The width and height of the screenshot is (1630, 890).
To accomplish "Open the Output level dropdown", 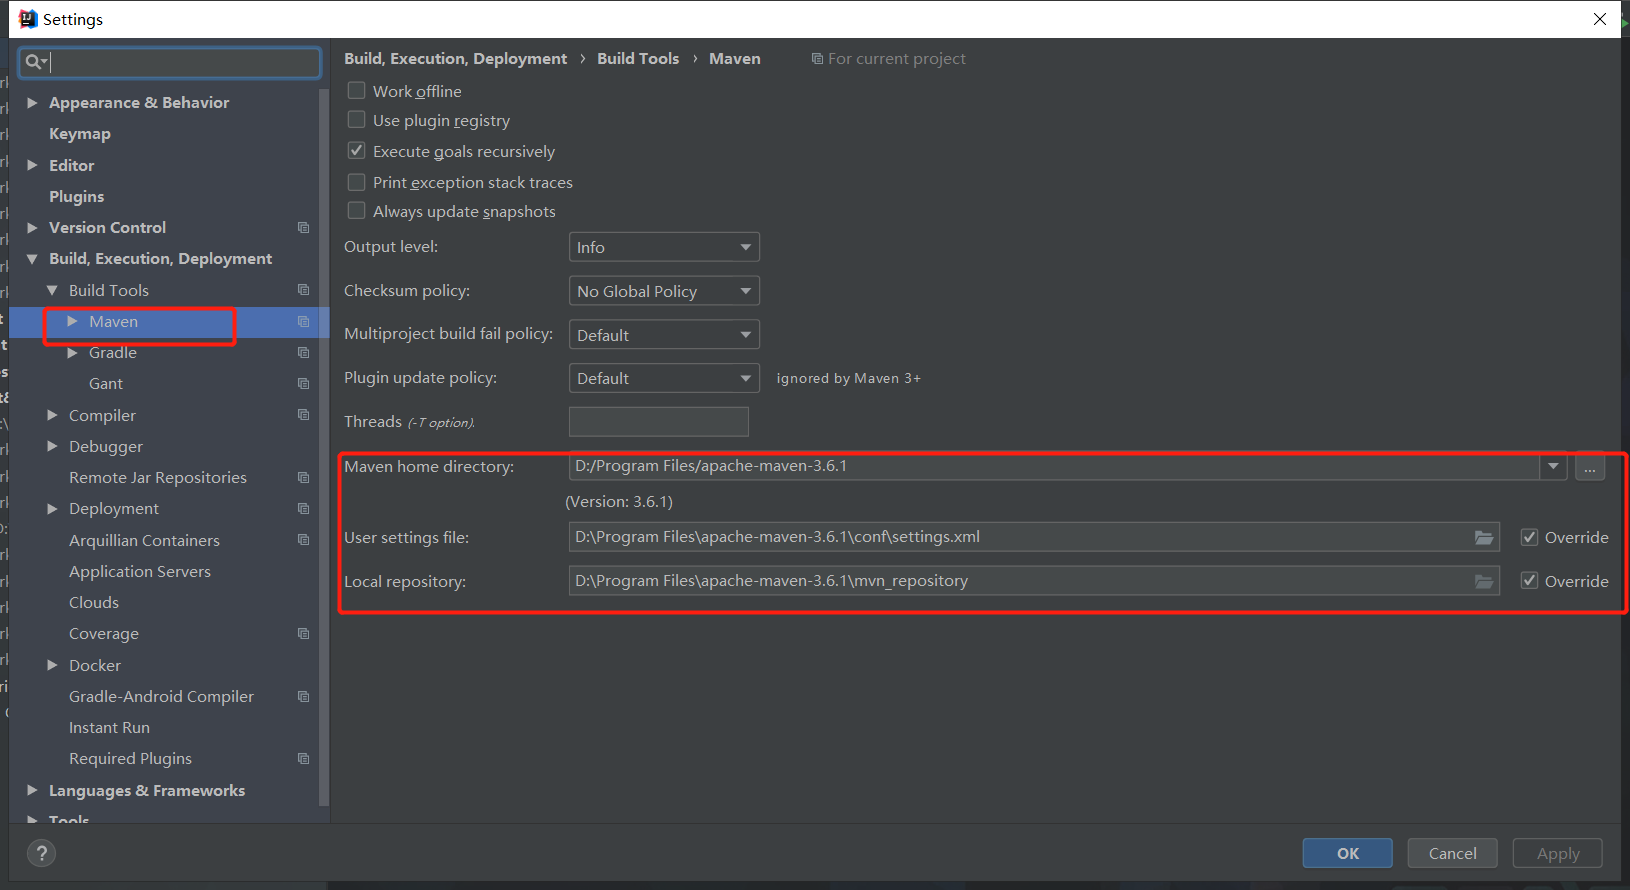I will coord(664,247).
